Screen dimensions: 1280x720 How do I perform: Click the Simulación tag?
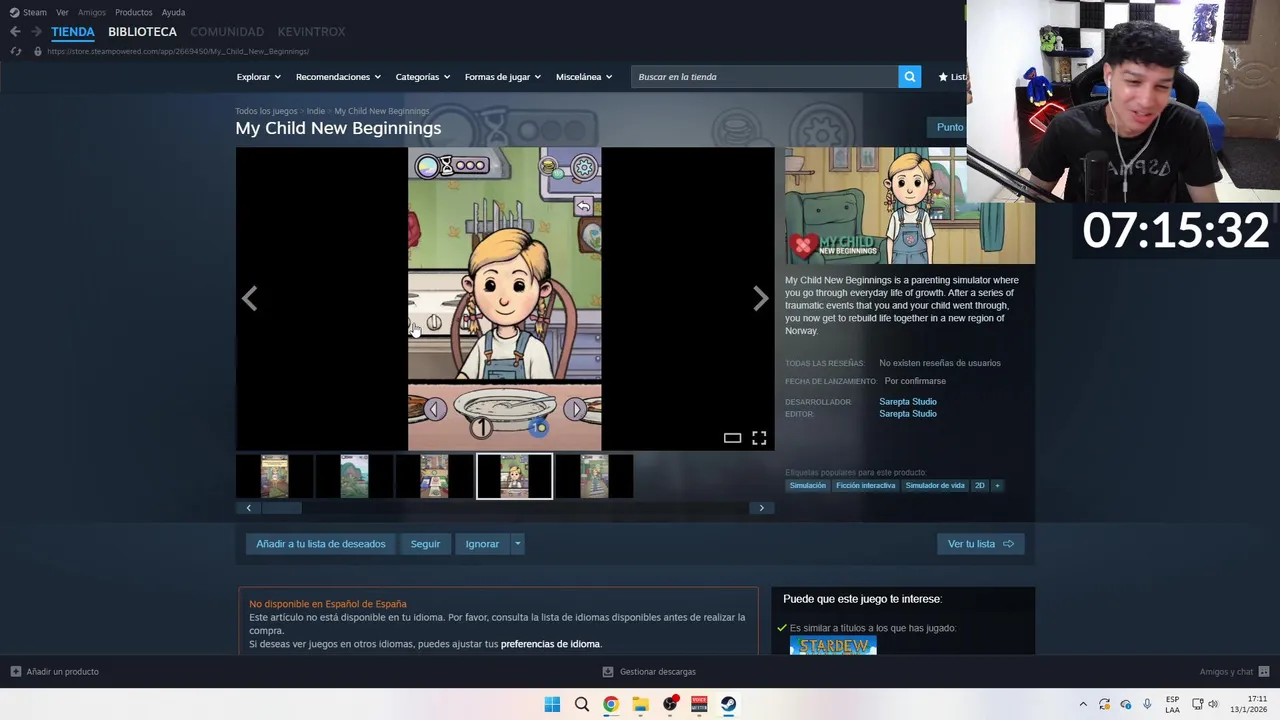click(x=807, y=486)
